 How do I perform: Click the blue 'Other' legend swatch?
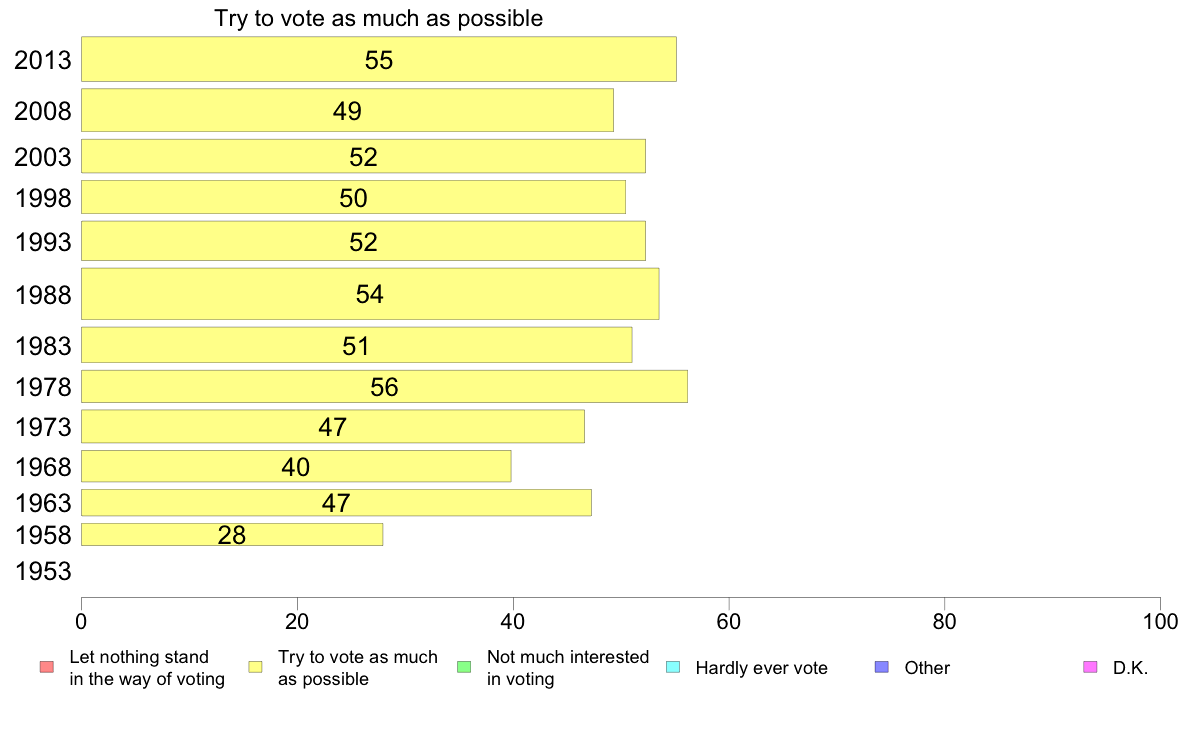click(882, 667)
